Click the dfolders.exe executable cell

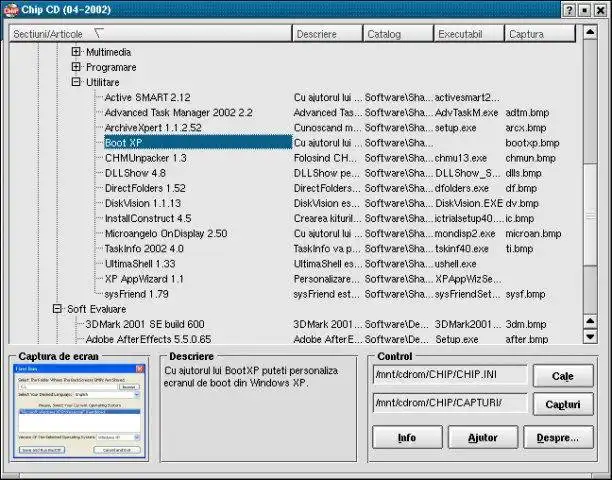[x=462, y=188]
